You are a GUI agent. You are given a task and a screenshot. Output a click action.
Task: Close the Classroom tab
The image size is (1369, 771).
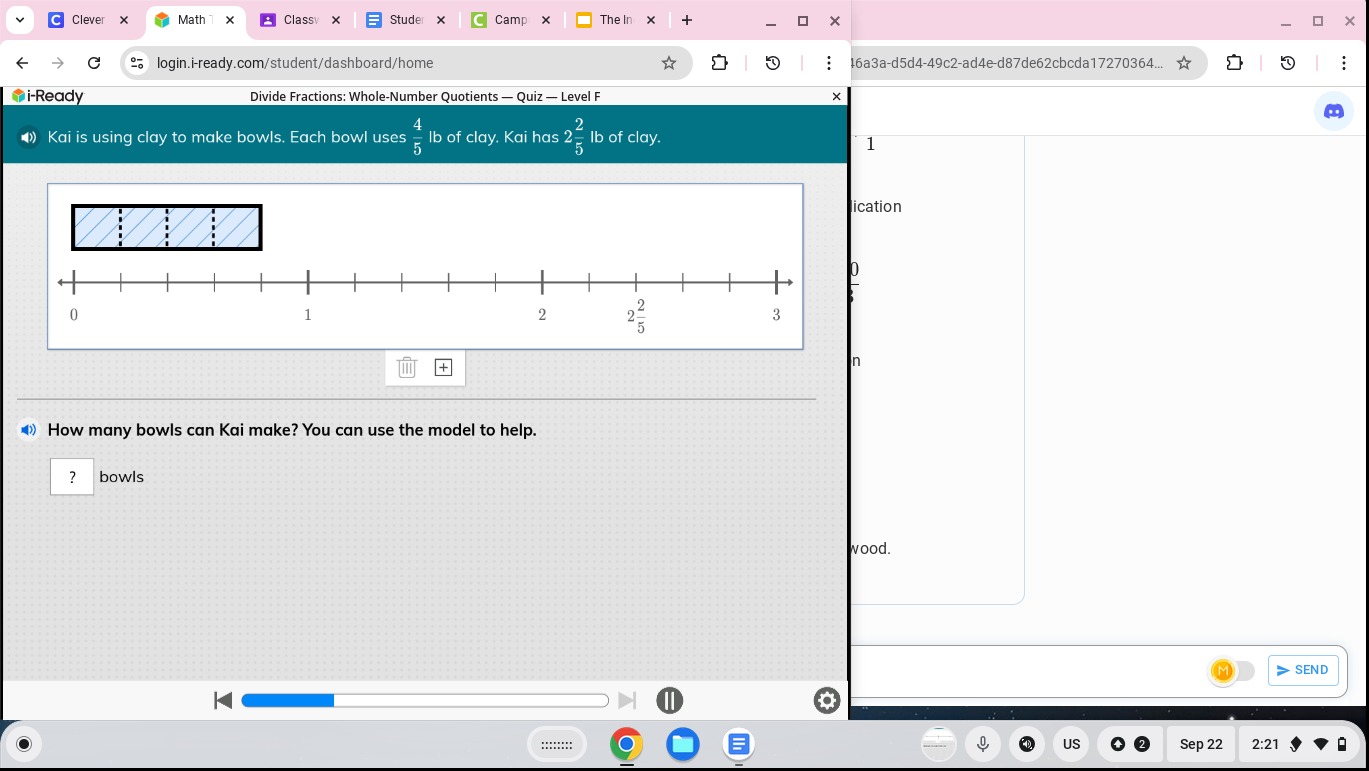point(335,20)
